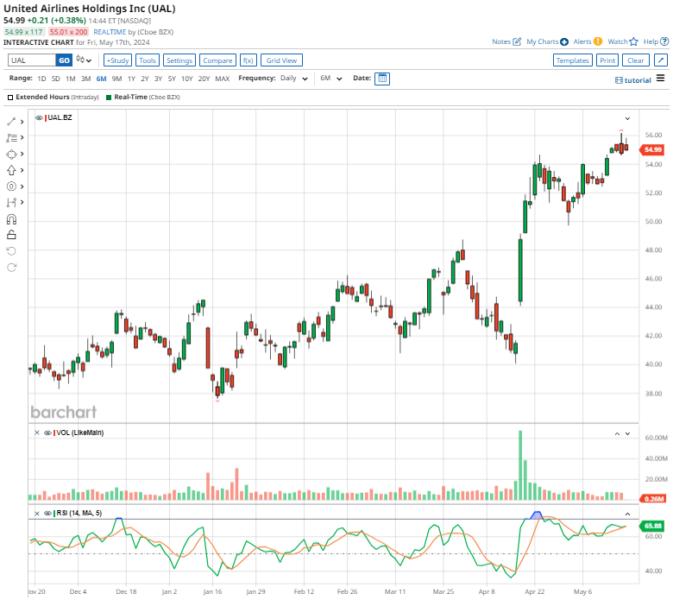Close the VOL indicator pane

click(37, 433)
